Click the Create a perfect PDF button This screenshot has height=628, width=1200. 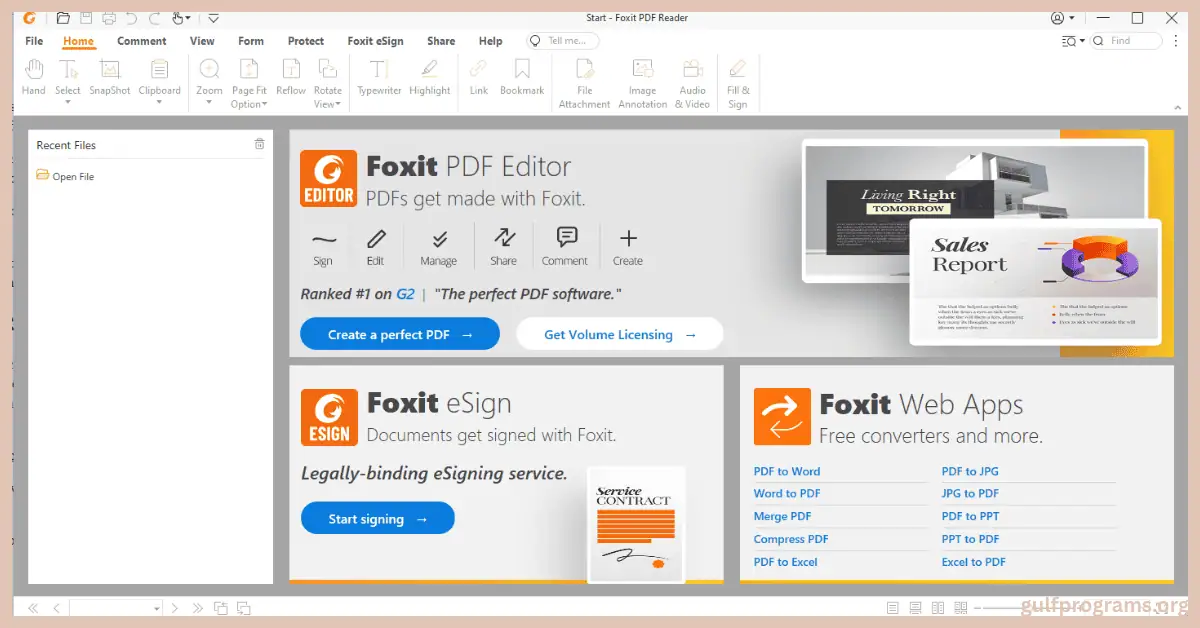click(x=399, y=333)
